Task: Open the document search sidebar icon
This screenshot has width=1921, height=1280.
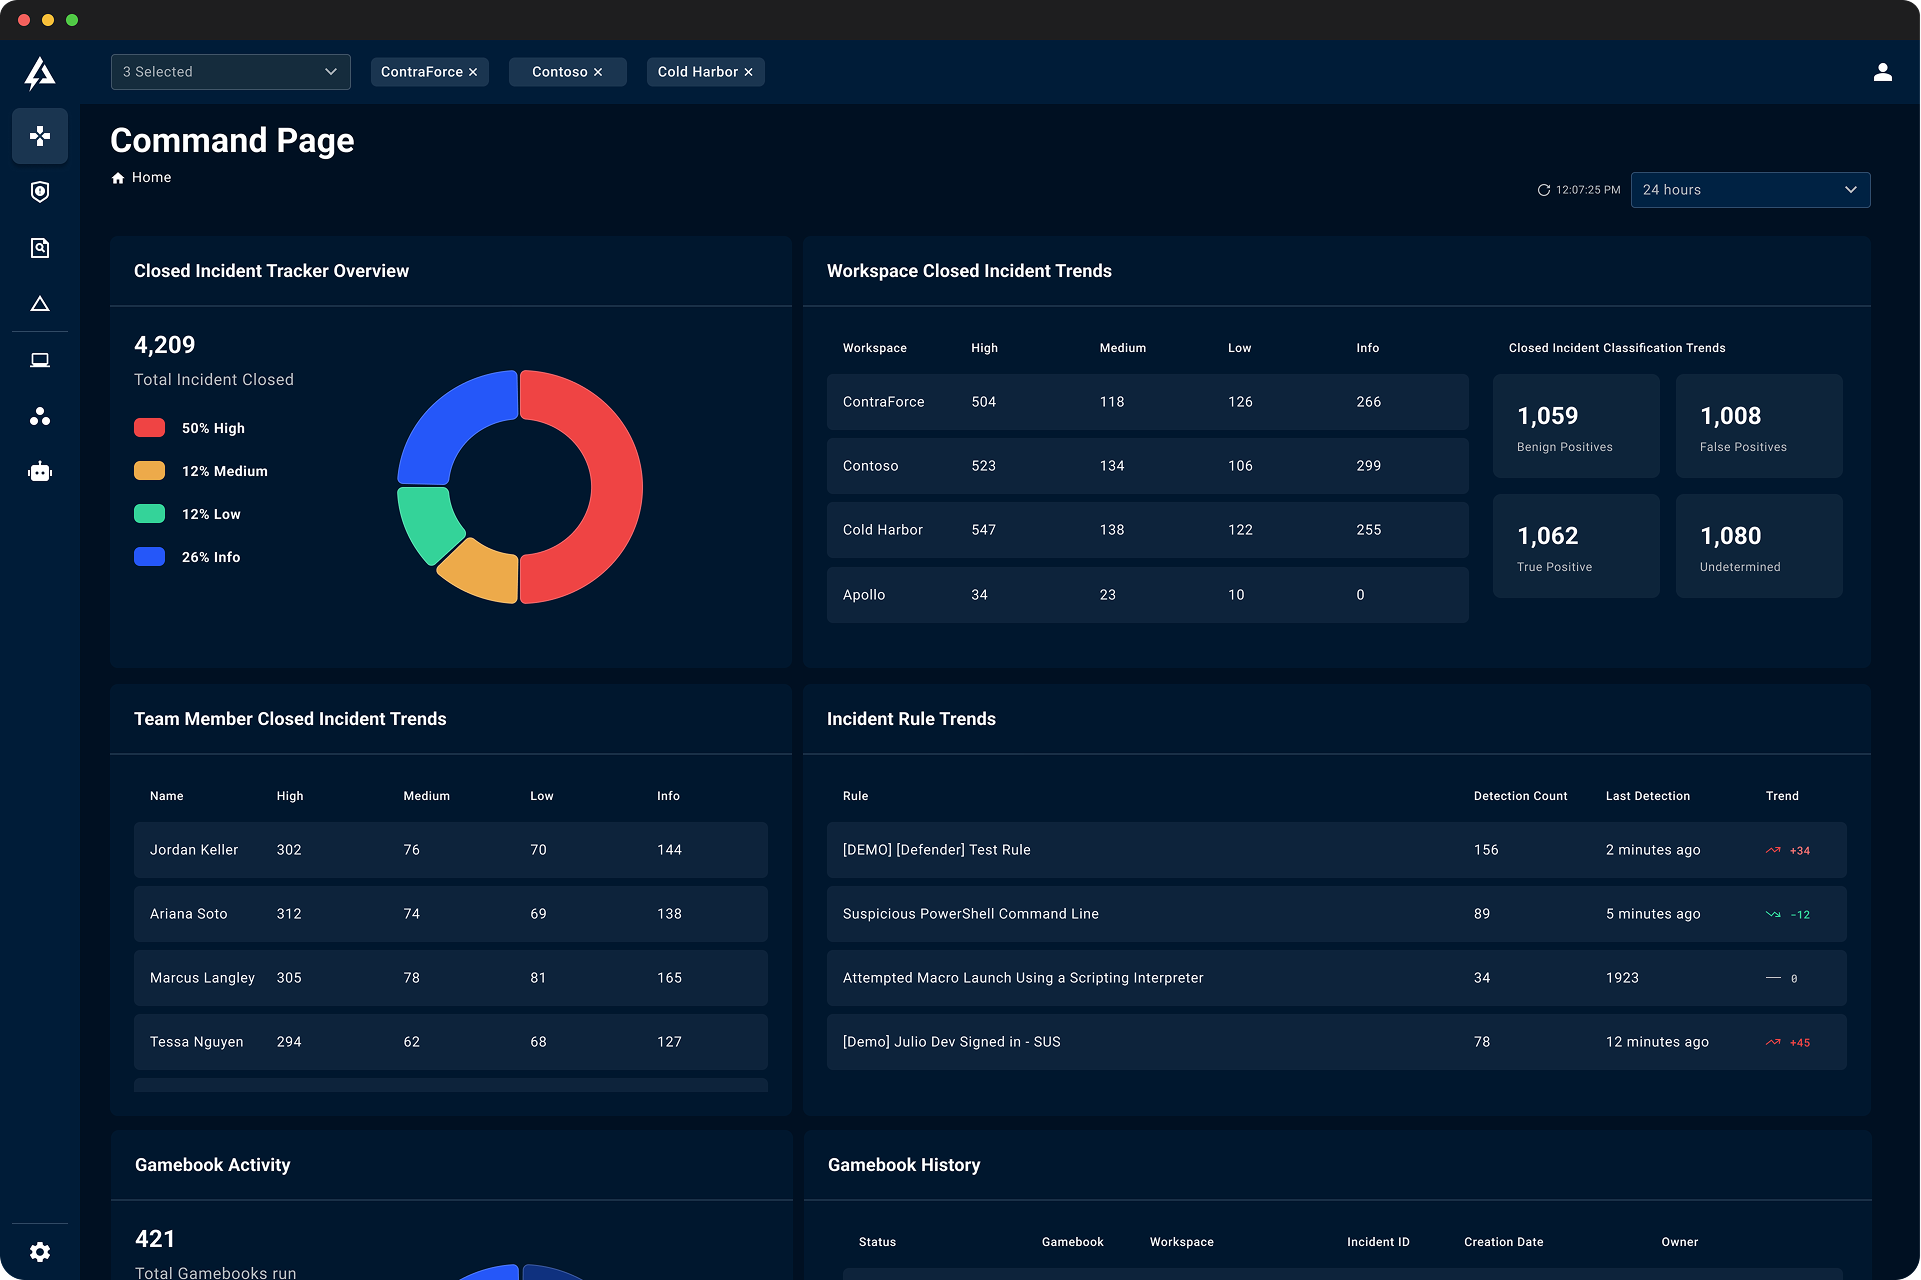Action: [x=40, y=248]
